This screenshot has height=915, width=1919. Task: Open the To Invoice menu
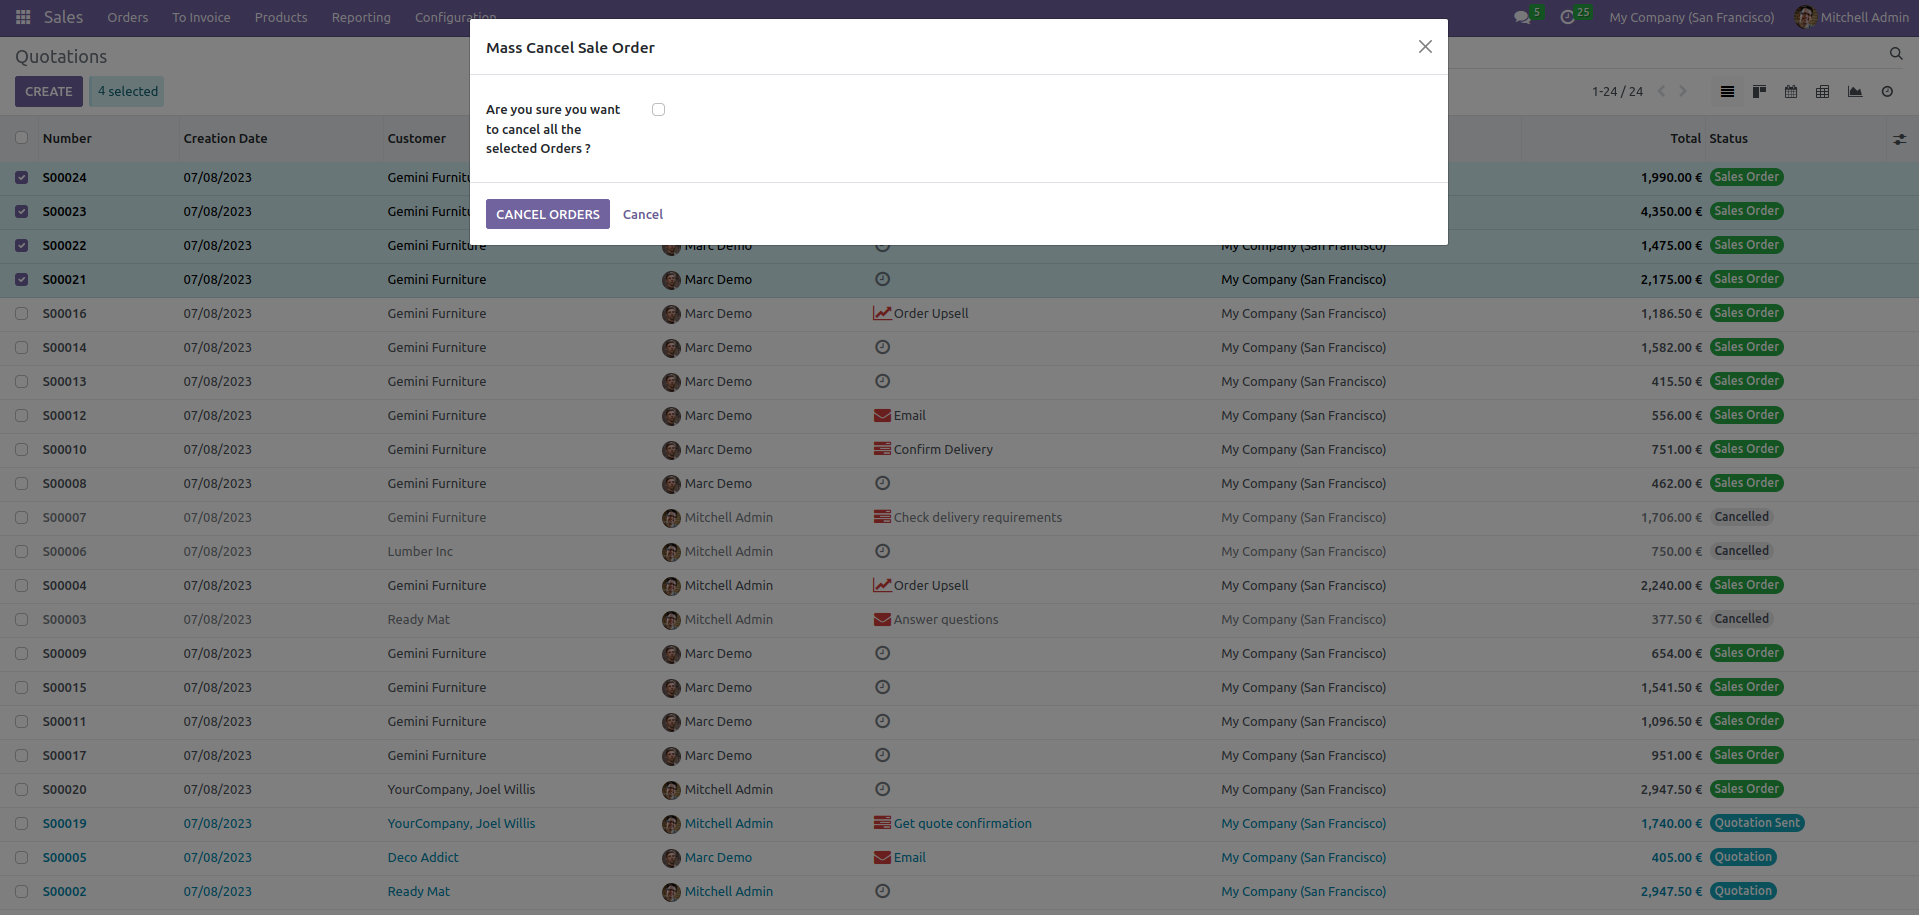point(201,17)
